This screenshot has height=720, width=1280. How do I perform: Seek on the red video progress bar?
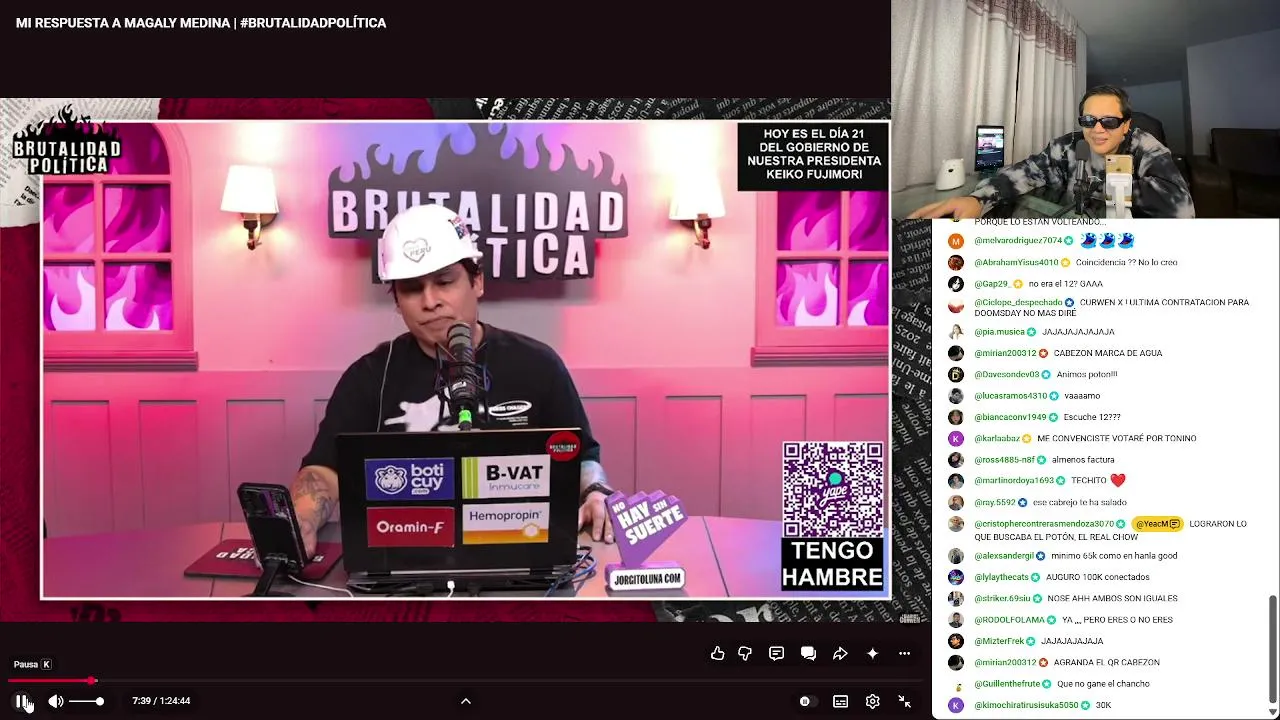pos(465,680)
